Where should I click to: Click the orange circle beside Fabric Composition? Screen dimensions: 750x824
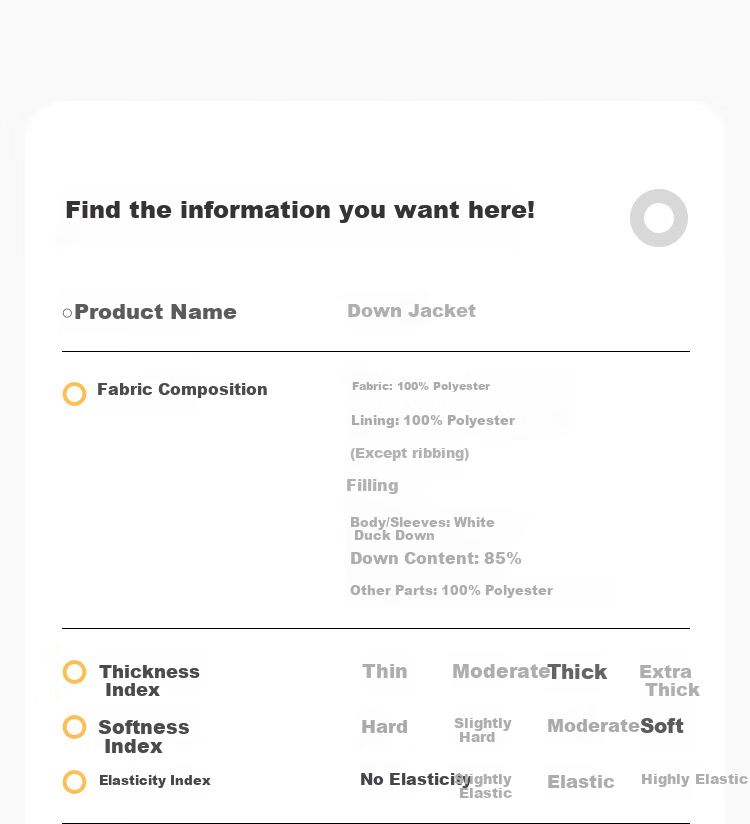74,394
